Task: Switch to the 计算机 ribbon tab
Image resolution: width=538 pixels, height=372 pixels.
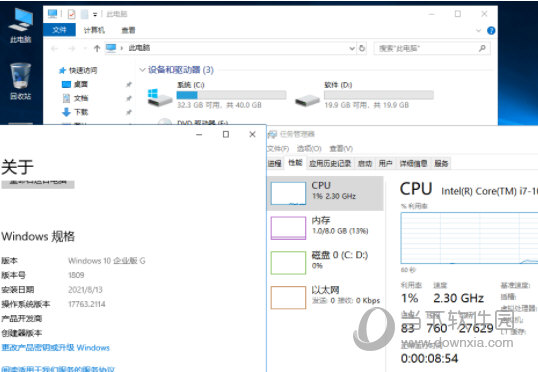Action: (94, 30)
